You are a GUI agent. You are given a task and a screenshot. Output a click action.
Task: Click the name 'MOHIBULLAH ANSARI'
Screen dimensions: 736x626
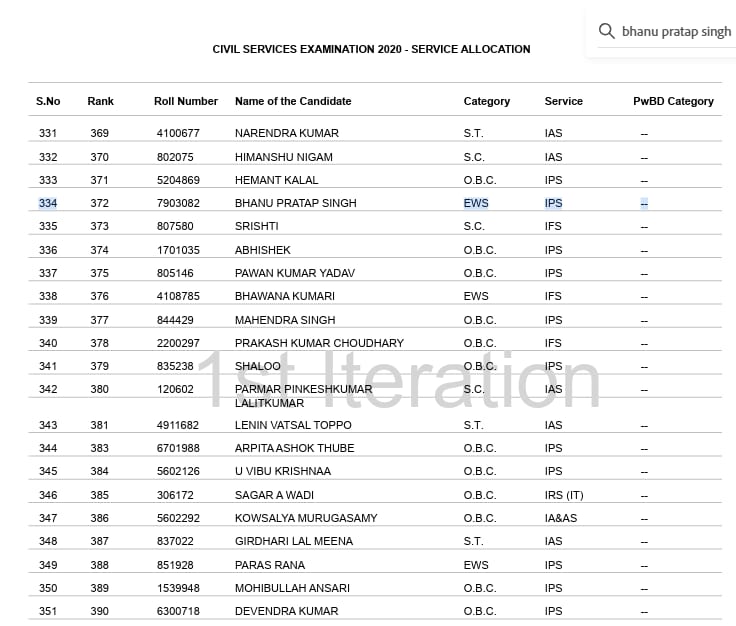(292, 588)
